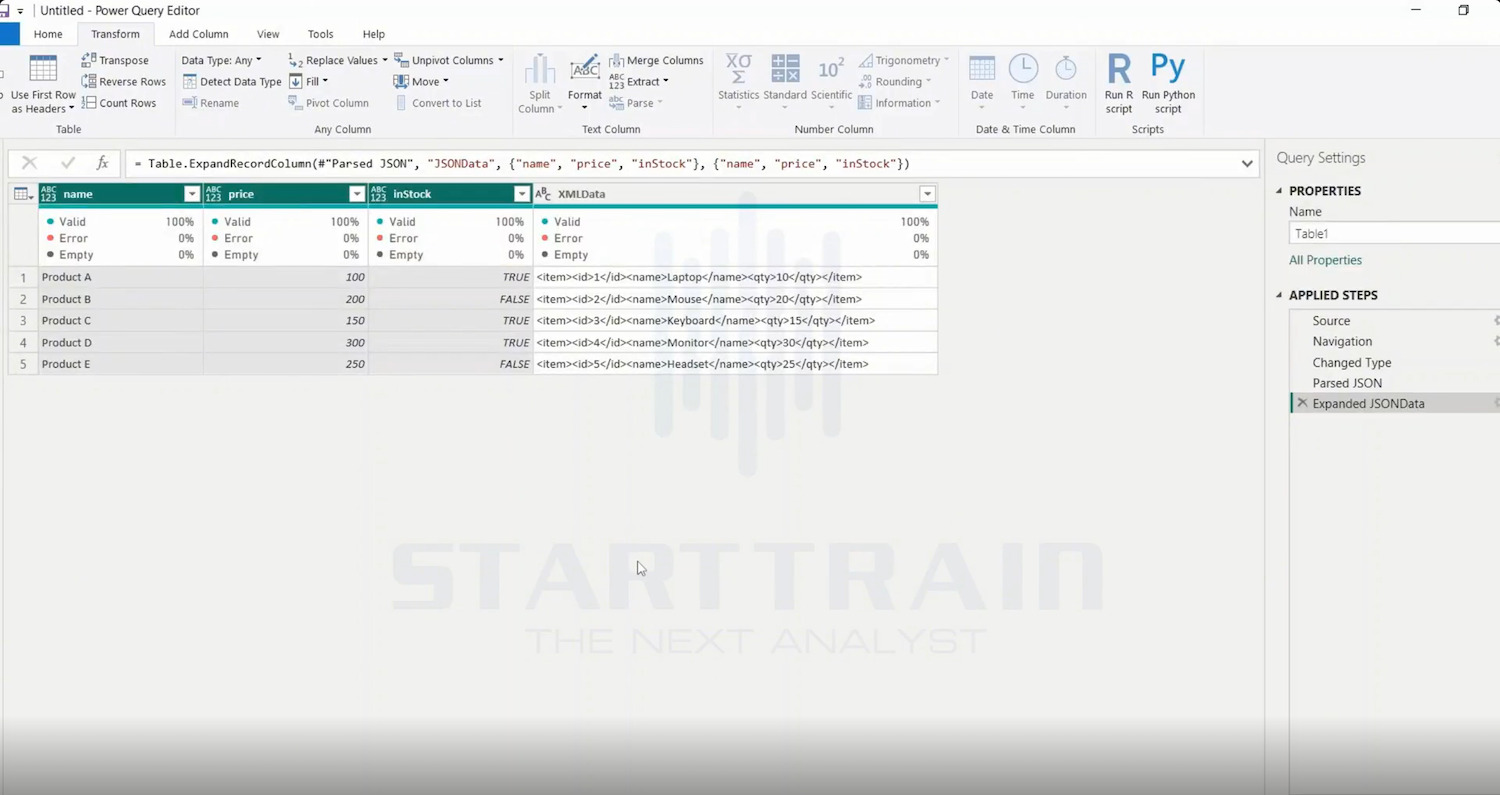Click Count Rows tool
Image resolution: width=1500 pixels, height=795 pixels.
(119, 103)
